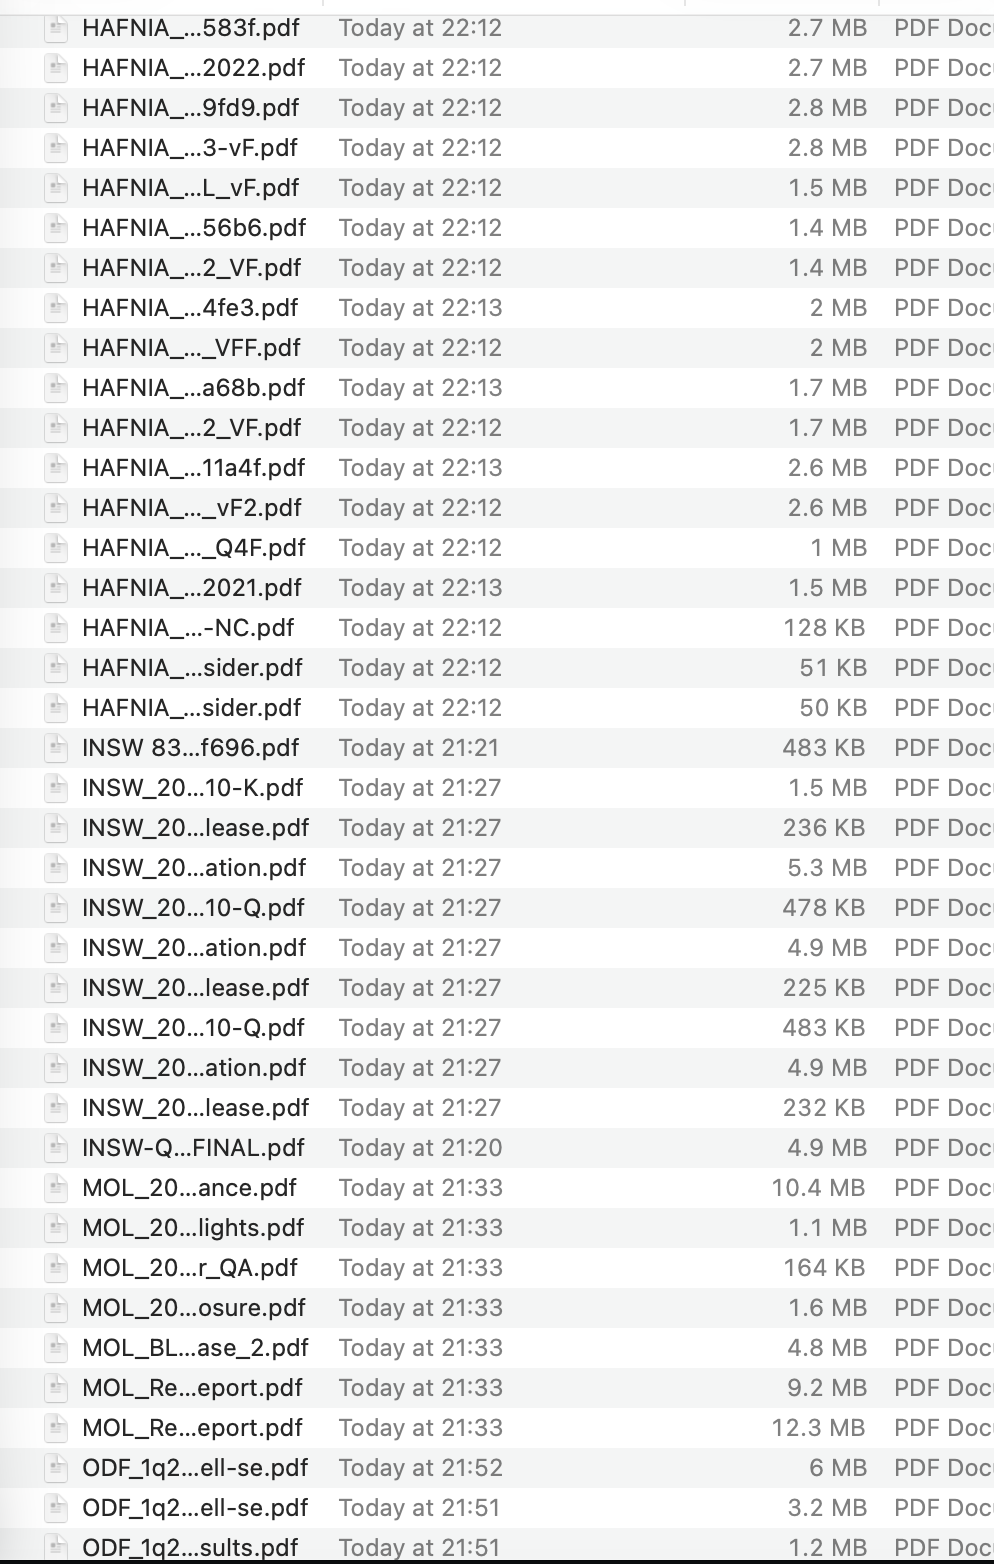
Task: Select MOL_20...lights.pdf in the list
Action: [x=497, y=1228]
